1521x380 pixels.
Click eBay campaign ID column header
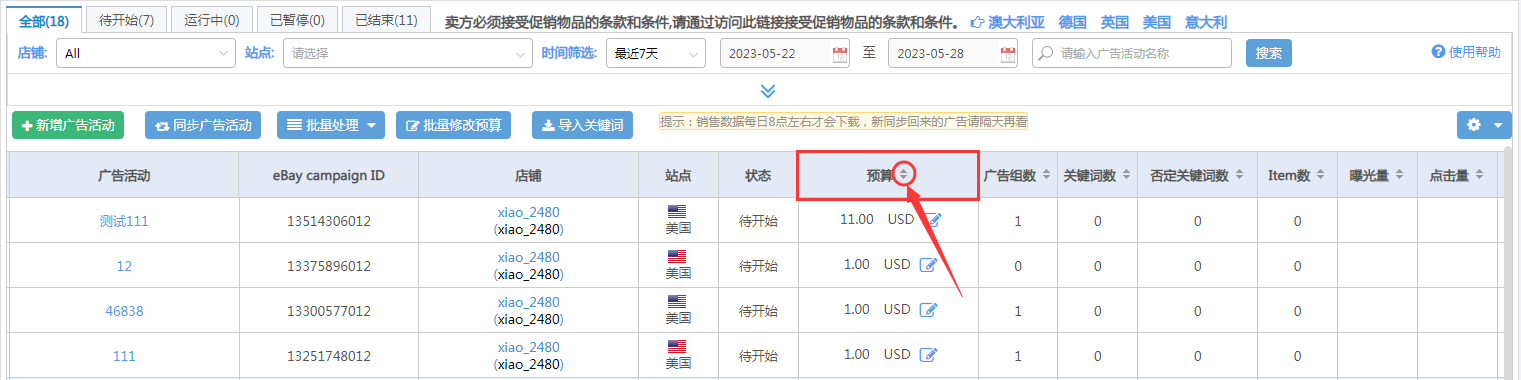329,175
